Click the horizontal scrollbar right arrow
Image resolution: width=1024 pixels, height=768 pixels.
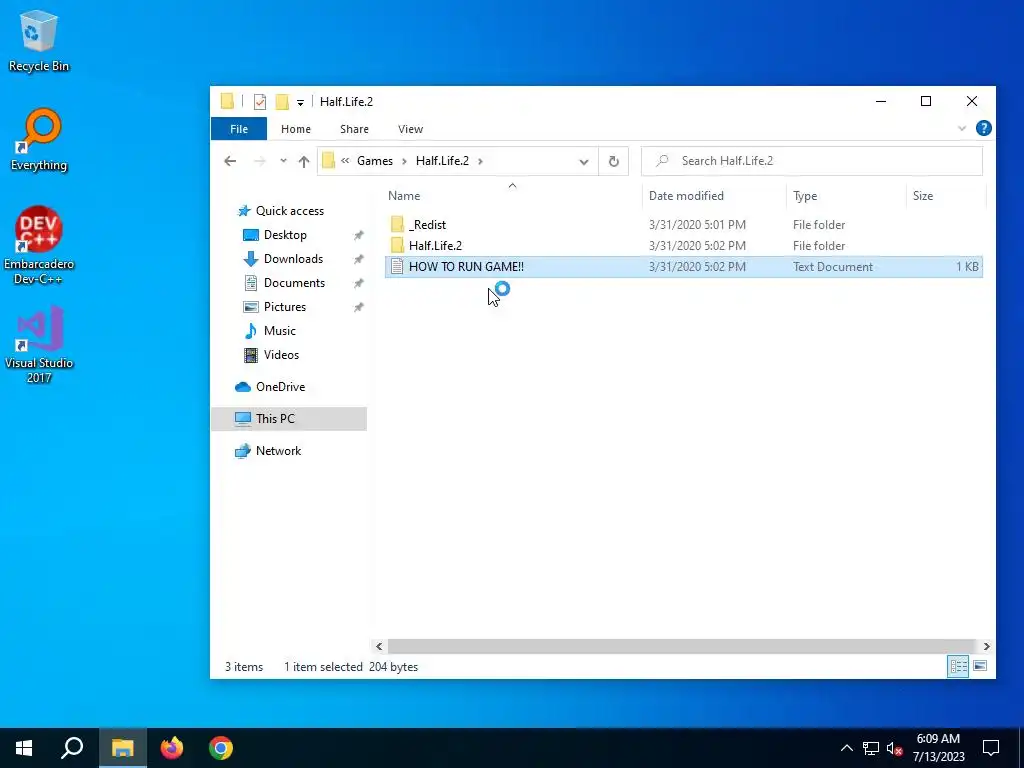coord(986,647)
